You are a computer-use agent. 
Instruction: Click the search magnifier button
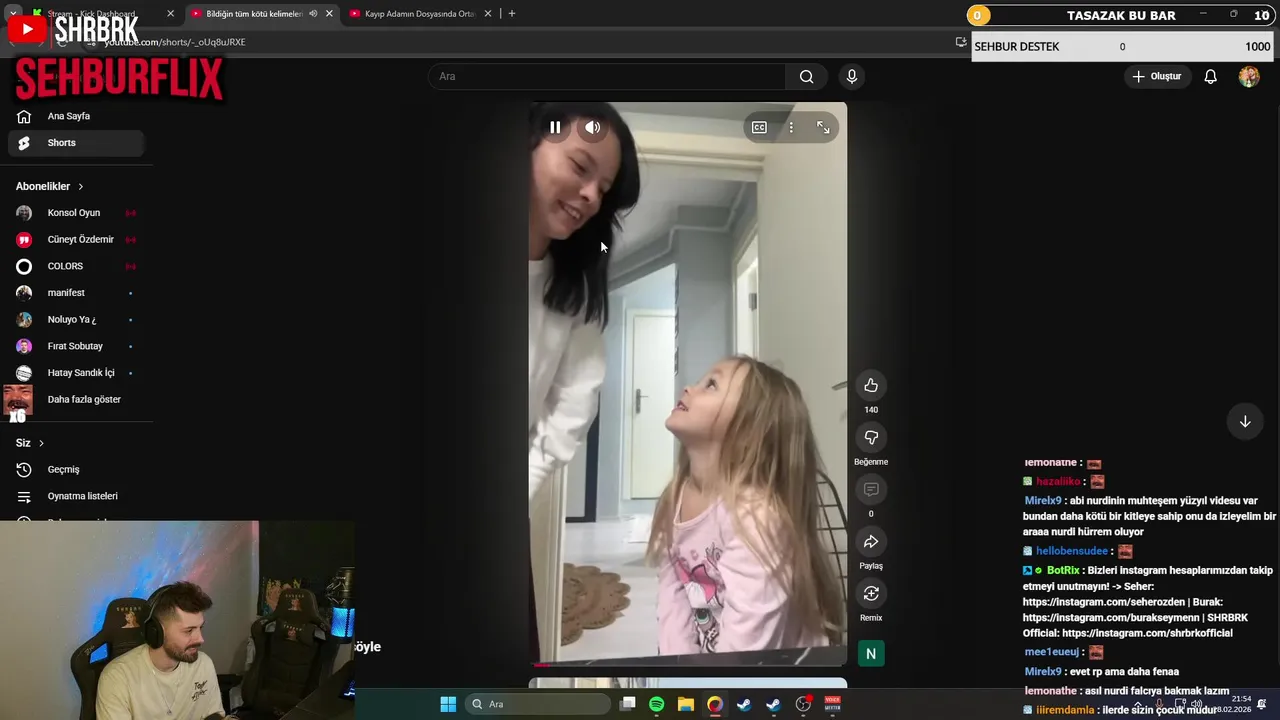coord(806,77)
